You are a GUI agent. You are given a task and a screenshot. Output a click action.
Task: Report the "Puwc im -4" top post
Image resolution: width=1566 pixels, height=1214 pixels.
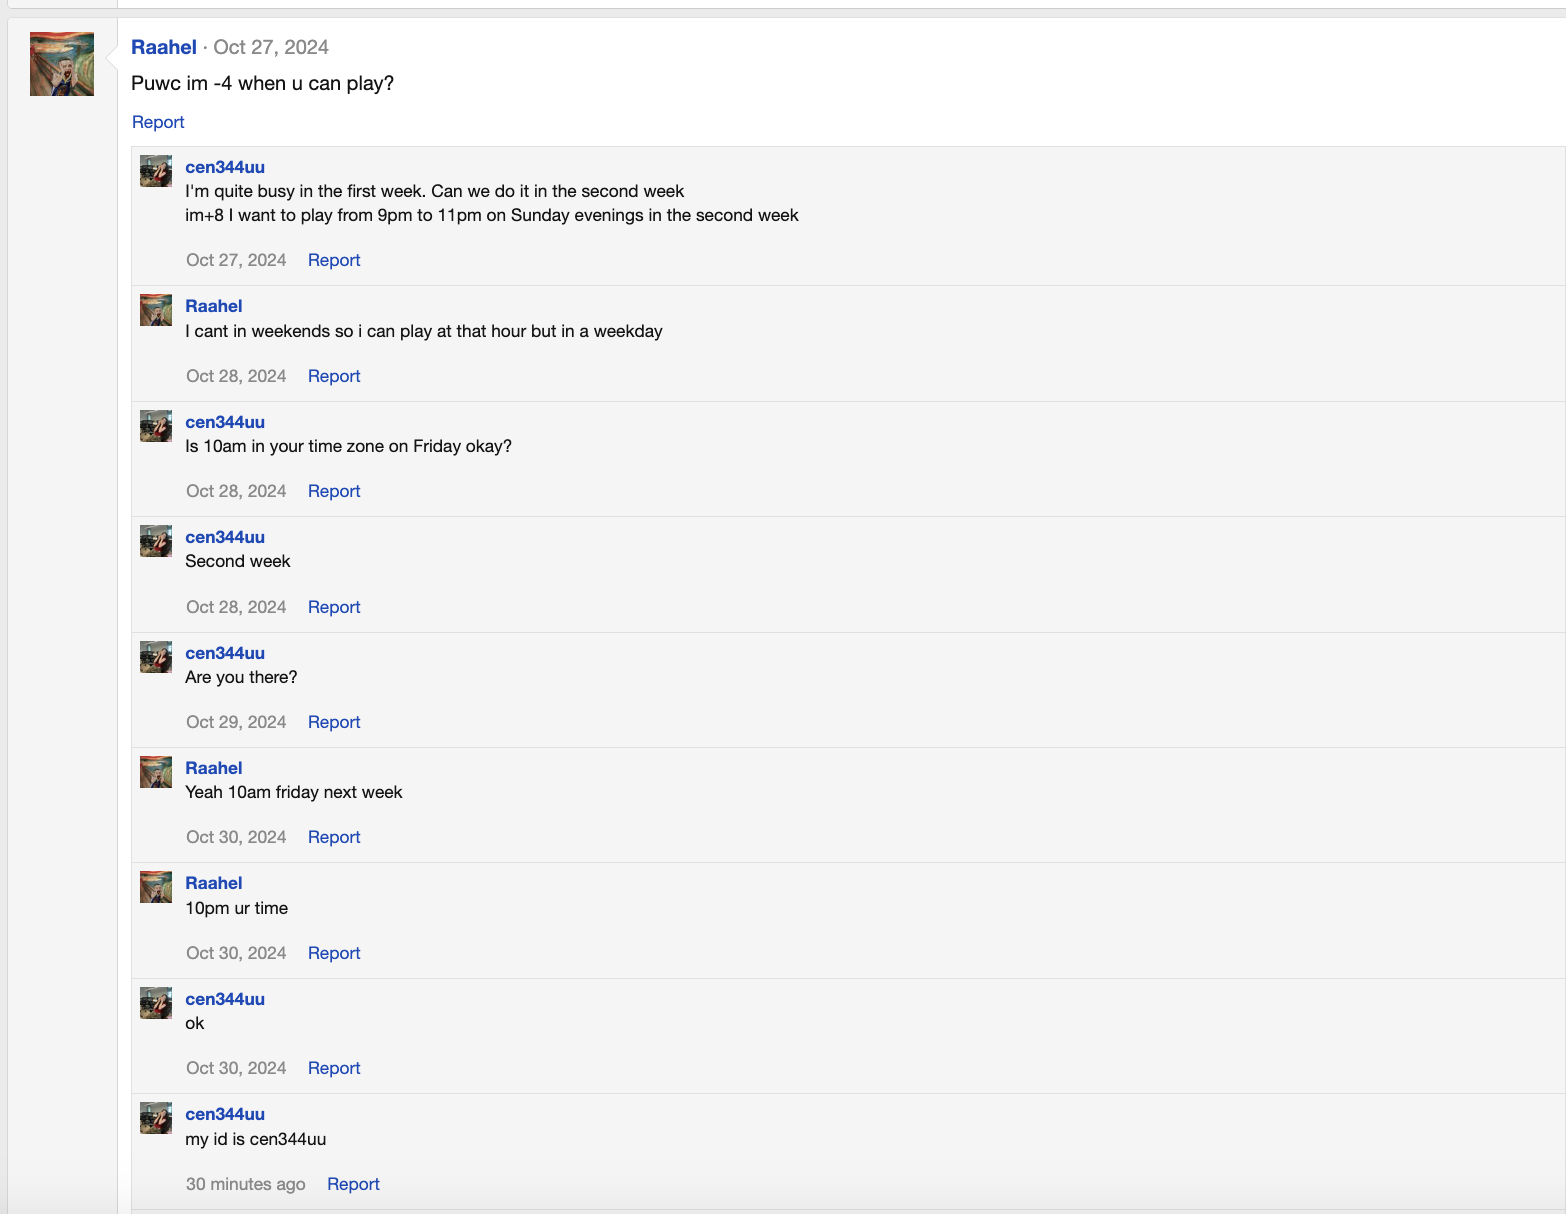158,122
